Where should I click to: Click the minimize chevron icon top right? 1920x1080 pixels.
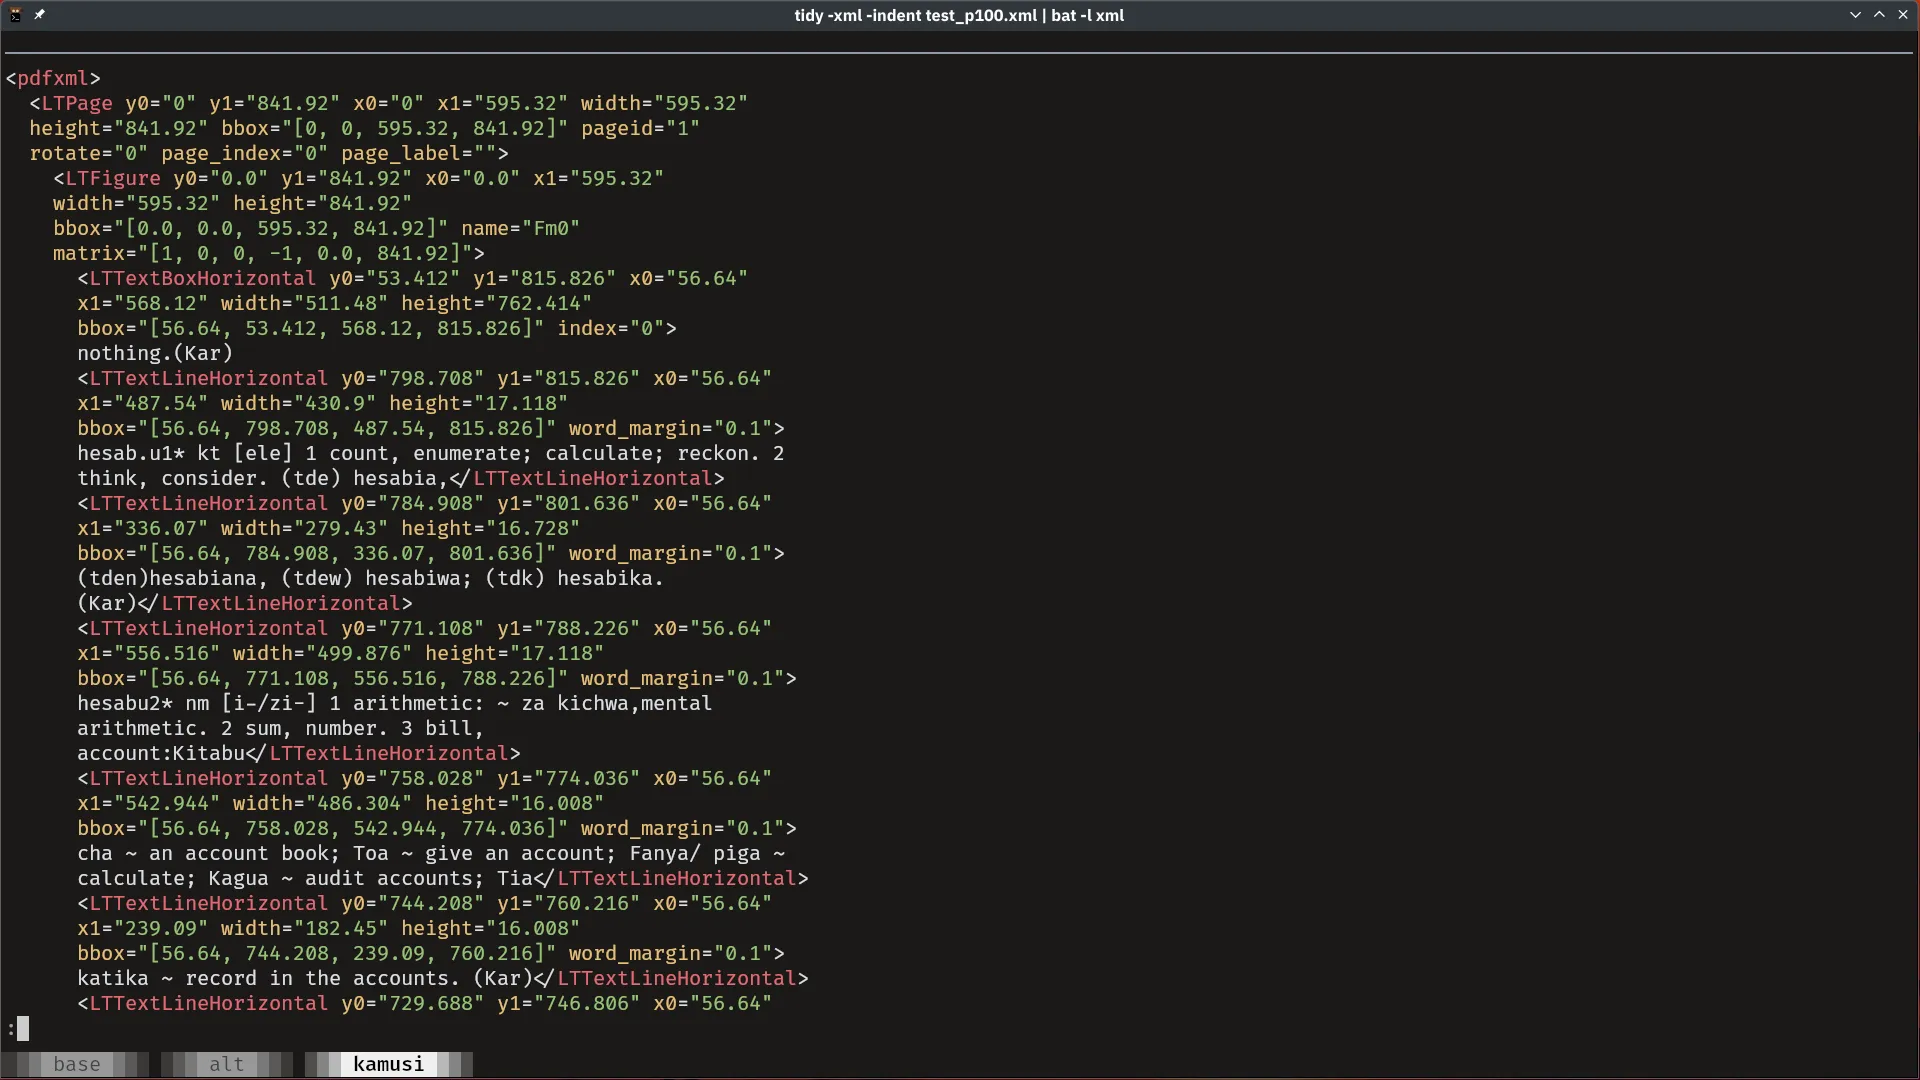click(1856, 14)
